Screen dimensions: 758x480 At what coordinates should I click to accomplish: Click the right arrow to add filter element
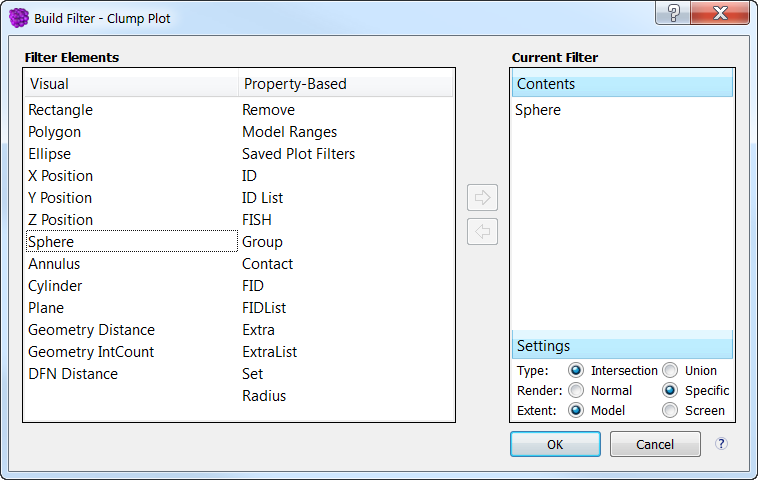482,197
